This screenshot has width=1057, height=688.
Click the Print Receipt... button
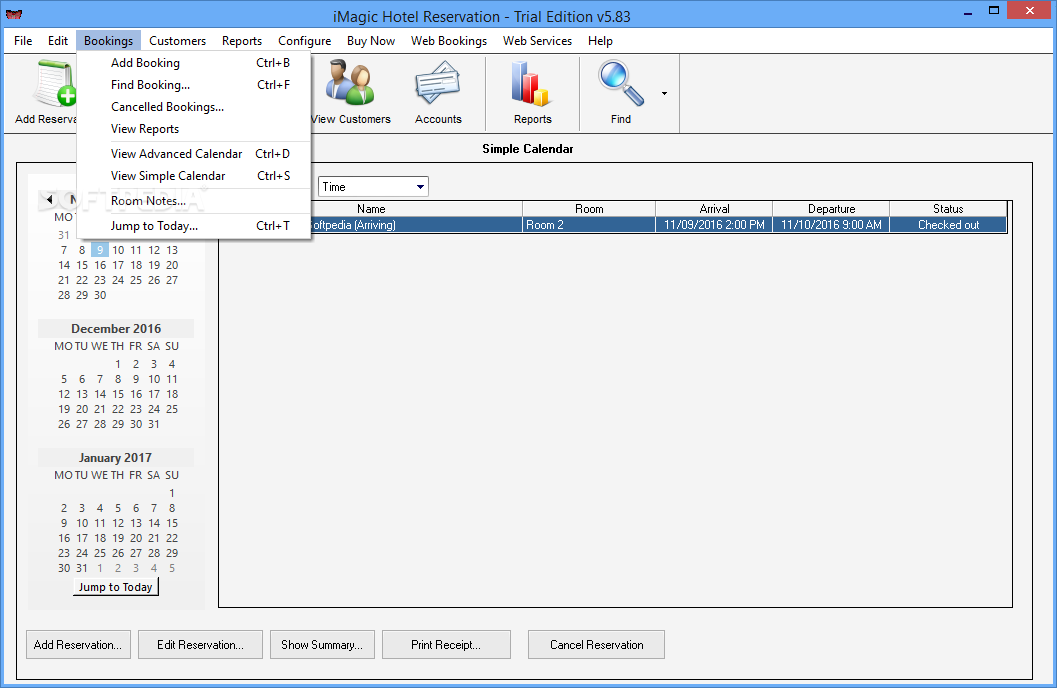pos(446,645)
